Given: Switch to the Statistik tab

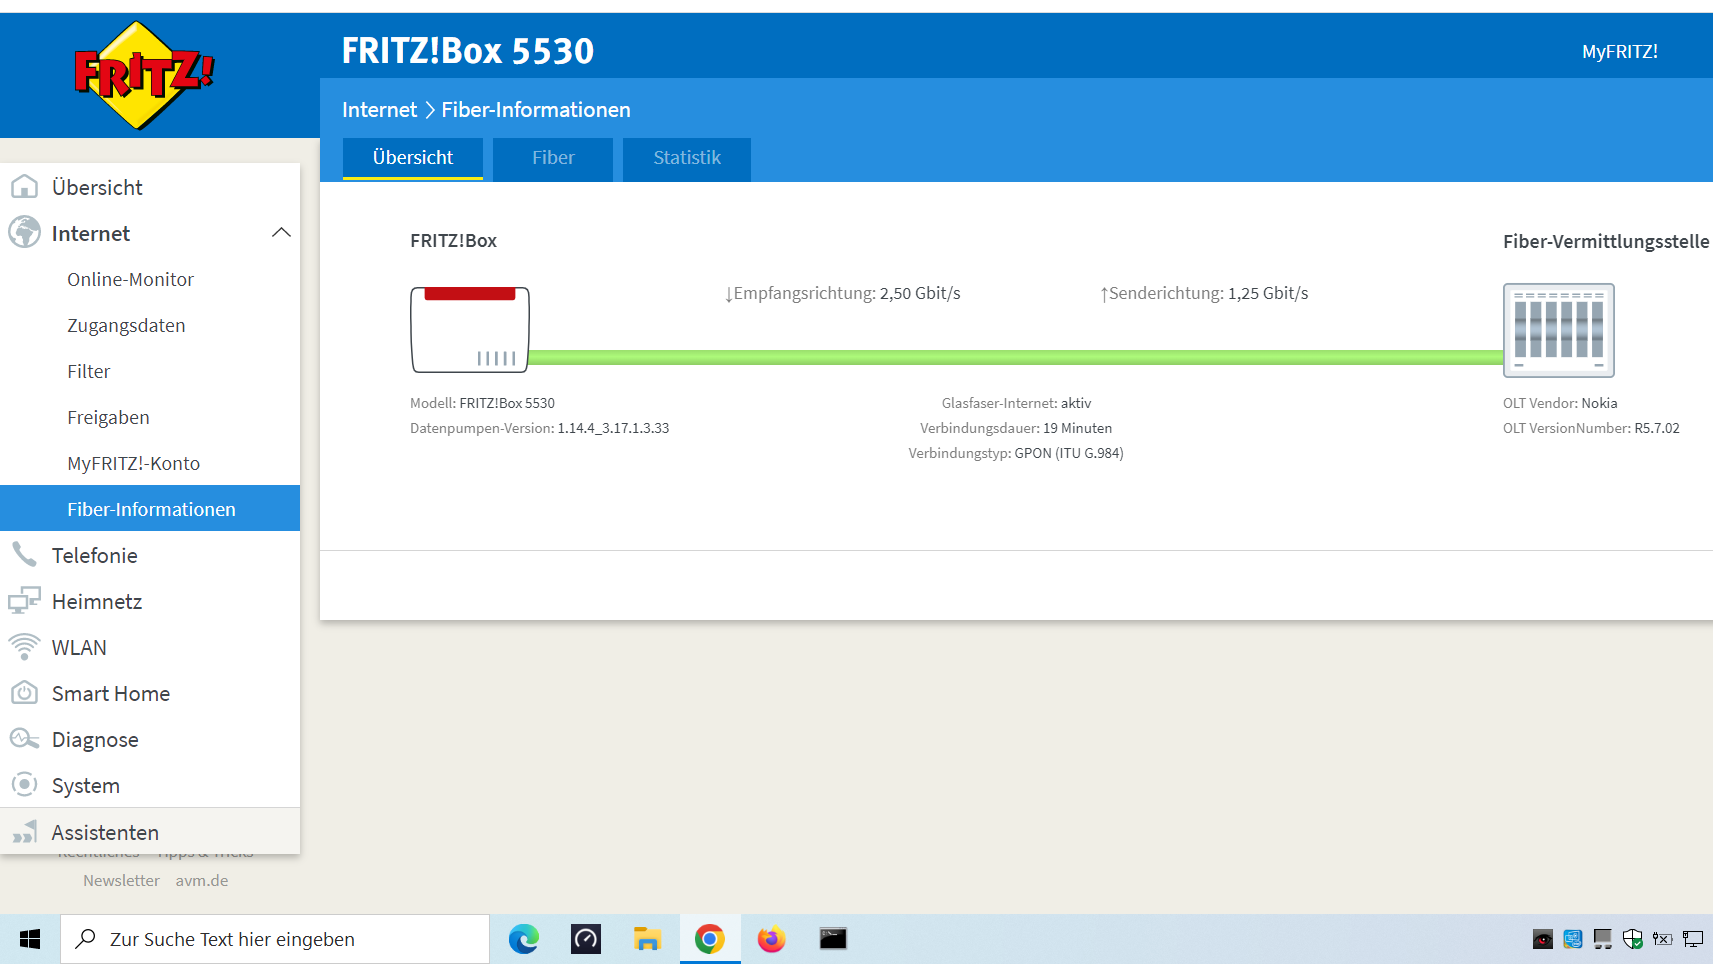Looking at the screenshot, I should (x=687, y=158).
